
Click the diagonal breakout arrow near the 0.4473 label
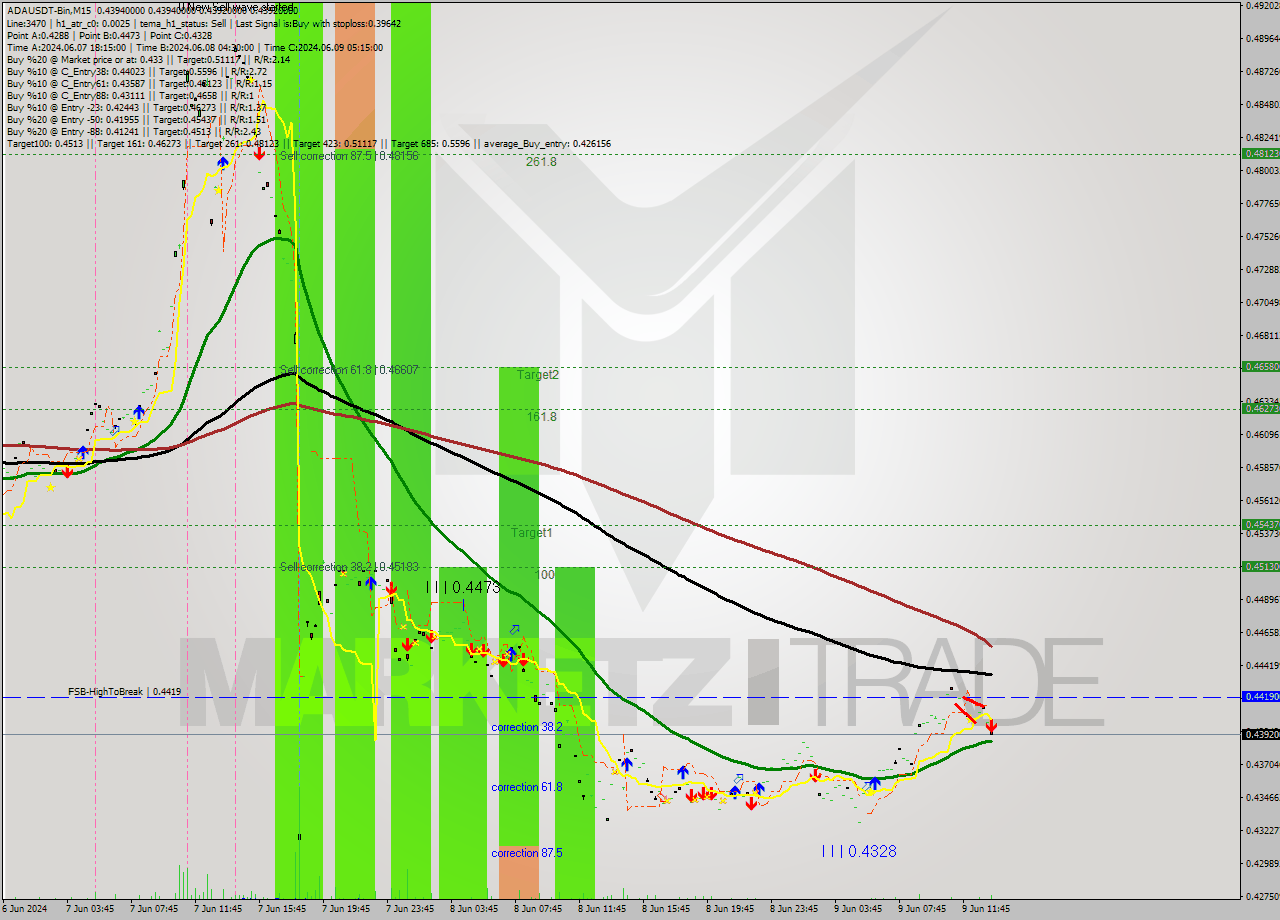click(513, 630)
